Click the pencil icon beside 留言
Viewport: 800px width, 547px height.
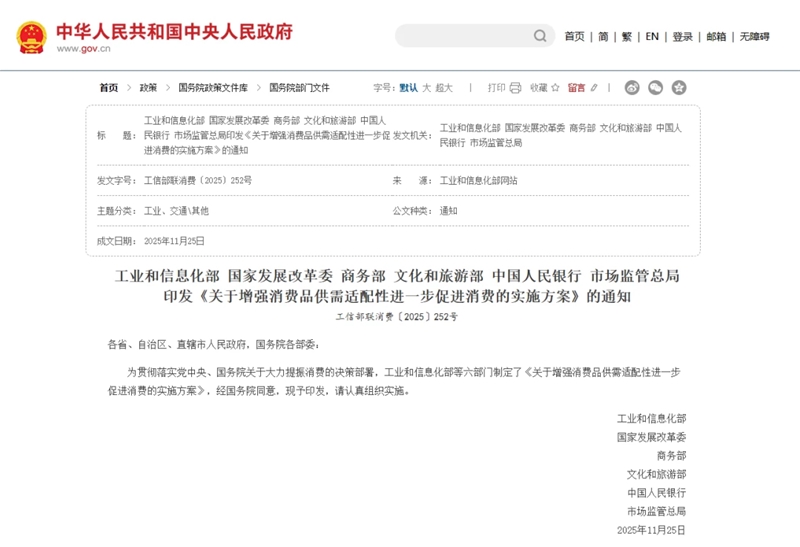pyautogui.click(x=595, y=88)
